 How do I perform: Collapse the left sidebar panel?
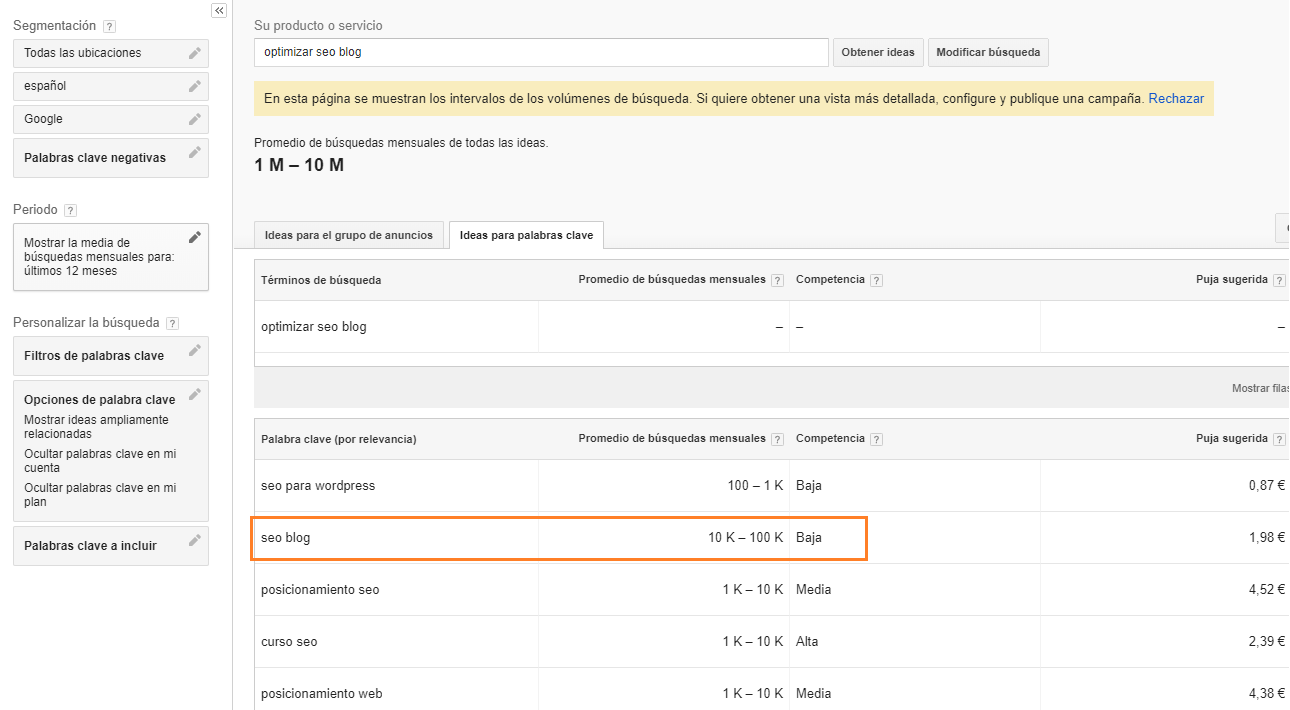tap(219, 10)
